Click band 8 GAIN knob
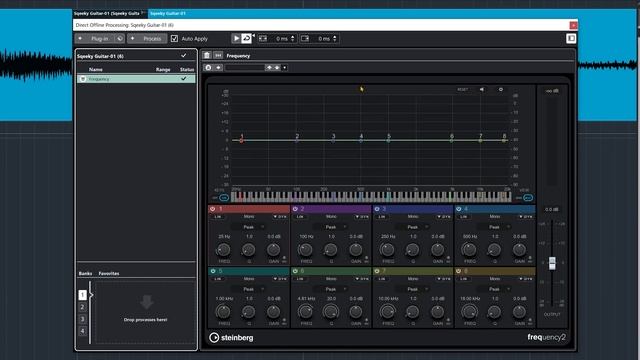The image size is (640, 360). [519, 312]
